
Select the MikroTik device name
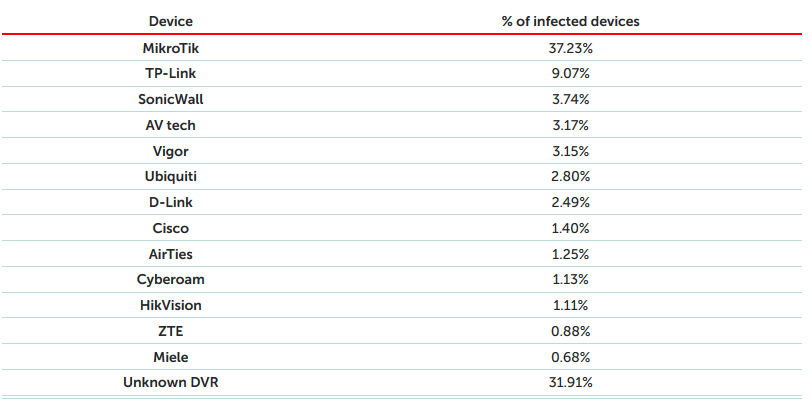(x=171, y=47)
